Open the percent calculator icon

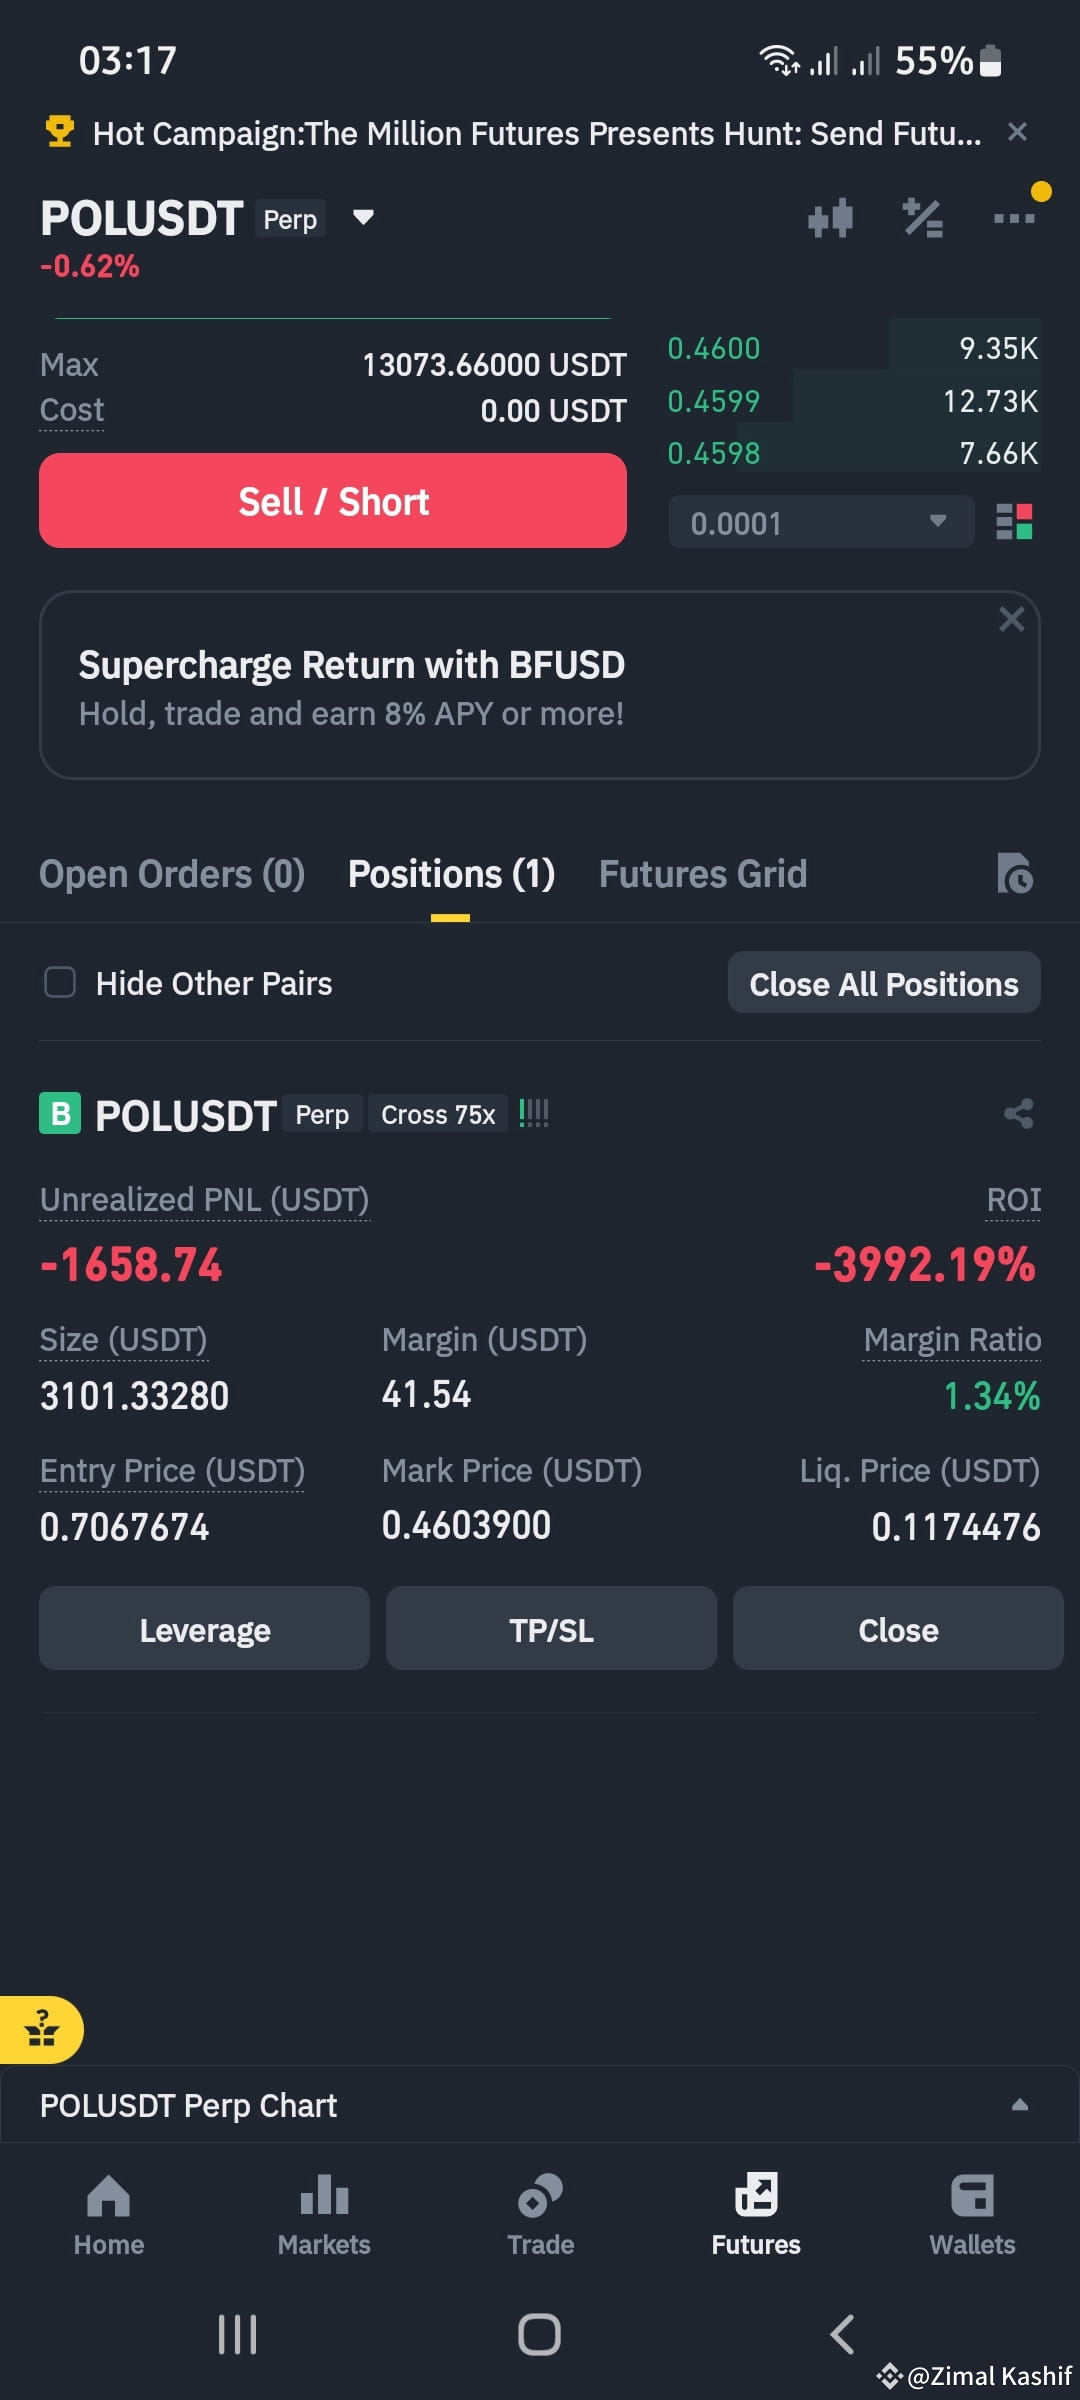point(922,217)
